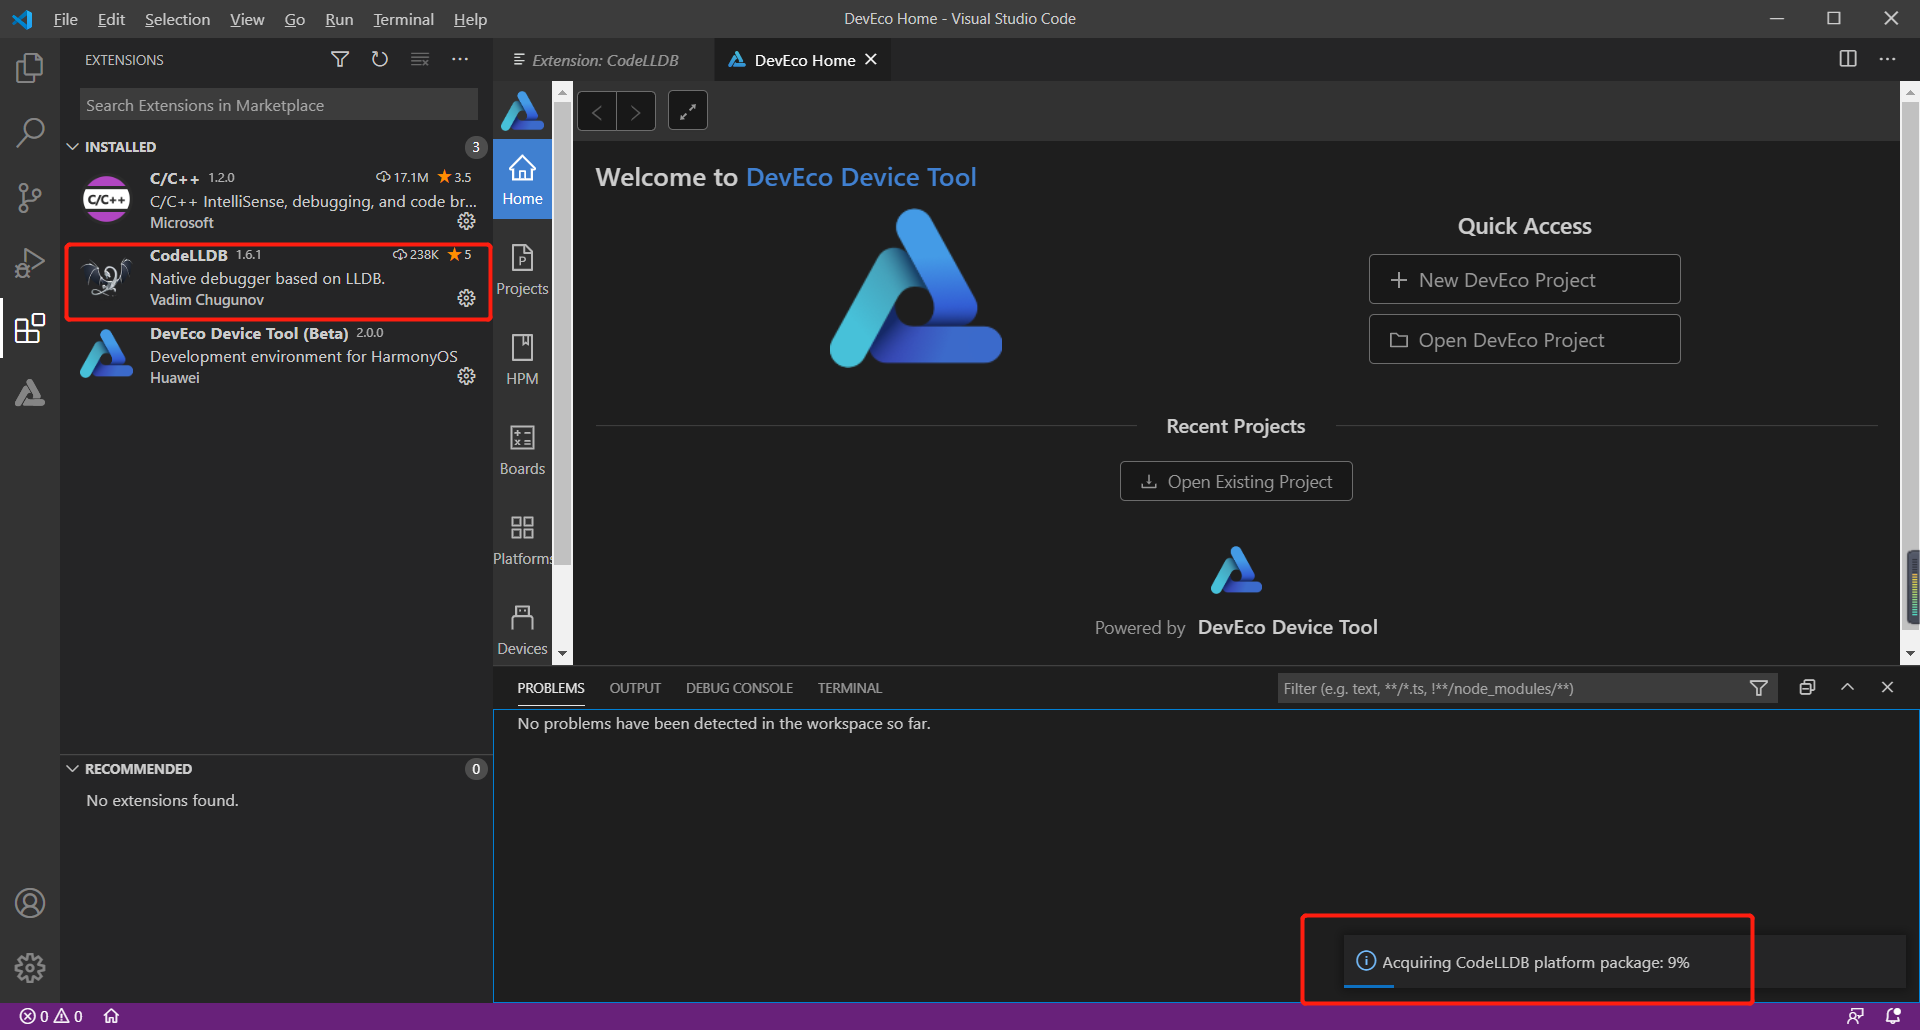Open Extensions panel more actions menu
The height and width of the screenshot is (1030, 1920).
click(460, 60)
